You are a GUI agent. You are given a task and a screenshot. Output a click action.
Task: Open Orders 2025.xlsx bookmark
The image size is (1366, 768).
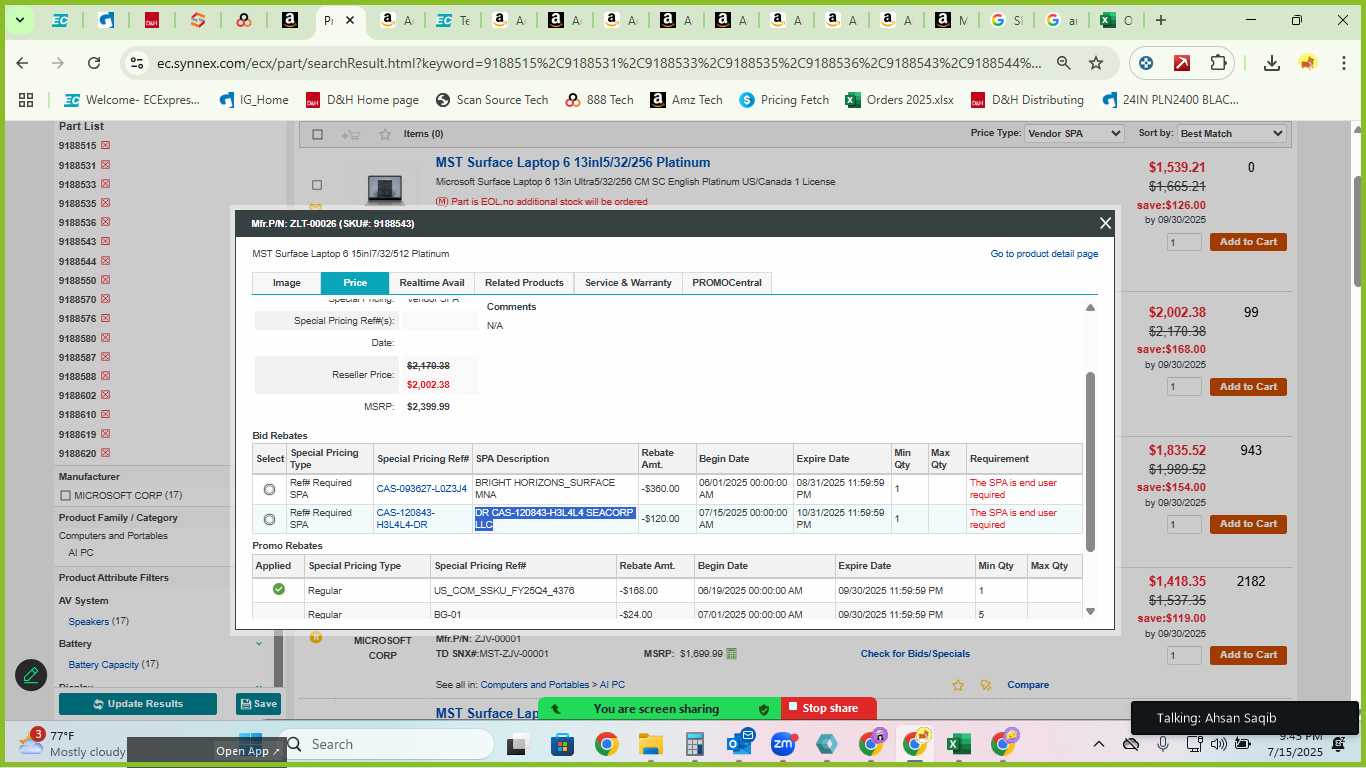coord(899,100)
